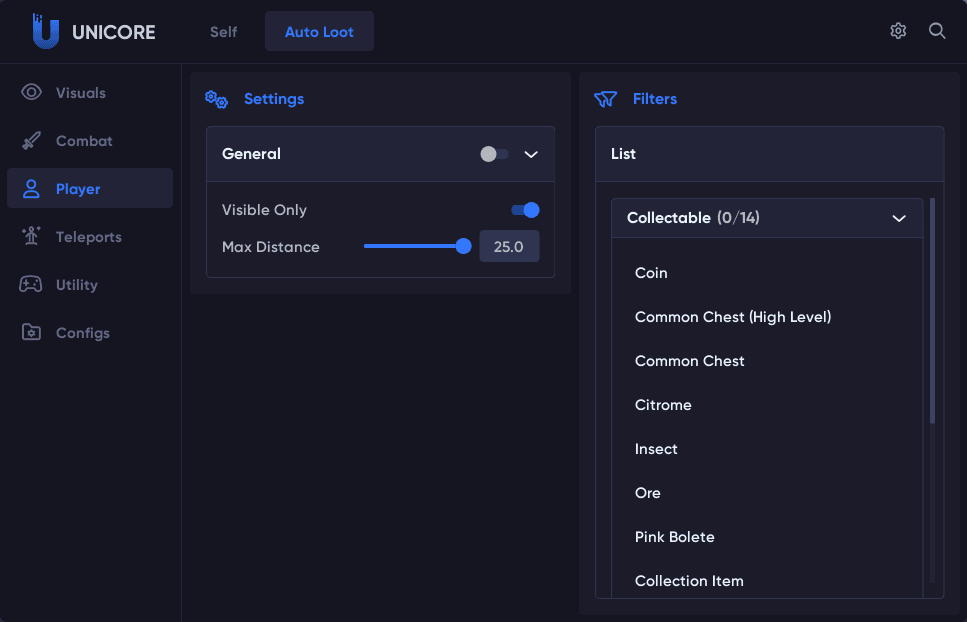
Task: Collapse the General section chevron
Action: pyautogui.click(x=531, y=154)
